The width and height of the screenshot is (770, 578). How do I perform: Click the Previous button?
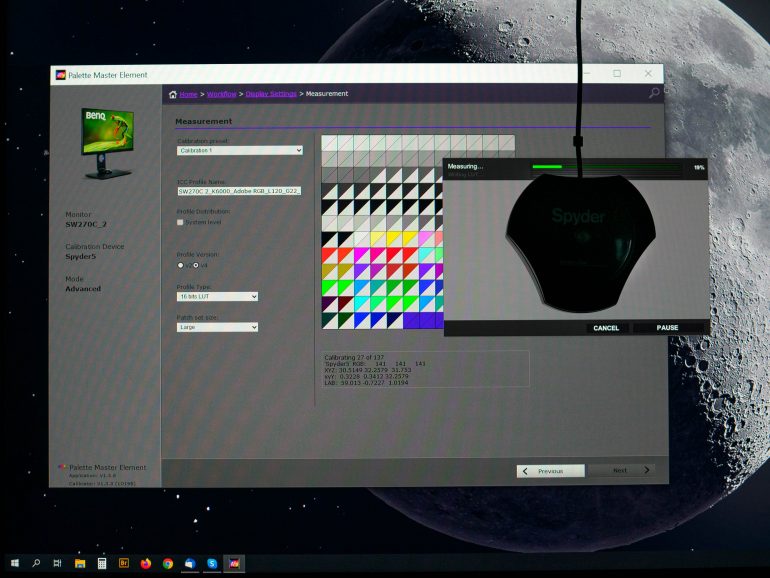click(550, 471)
